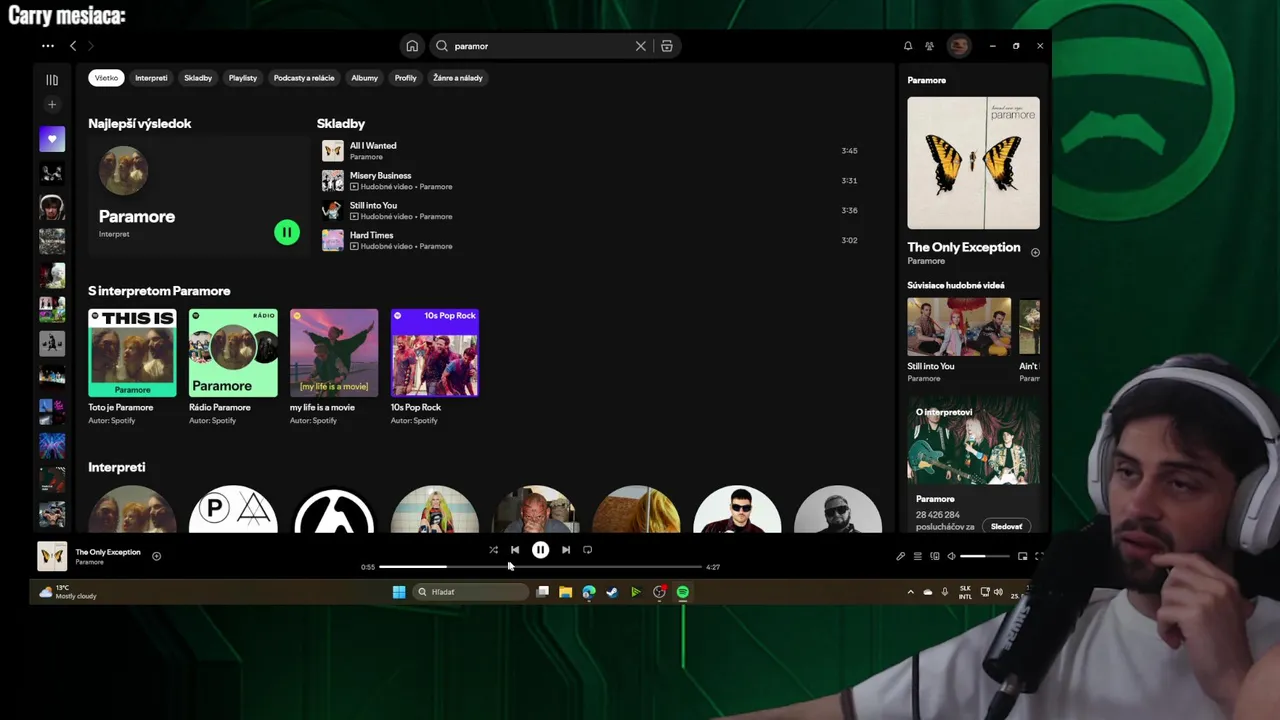Skip to the next track
The image size is (1280, 720).
(x=566, y=550)
